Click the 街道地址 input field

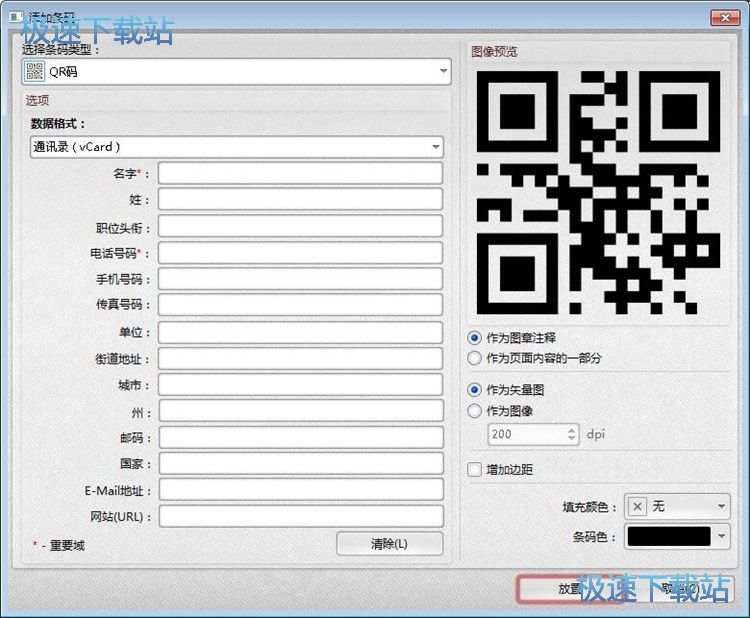(x=300, y=359)
